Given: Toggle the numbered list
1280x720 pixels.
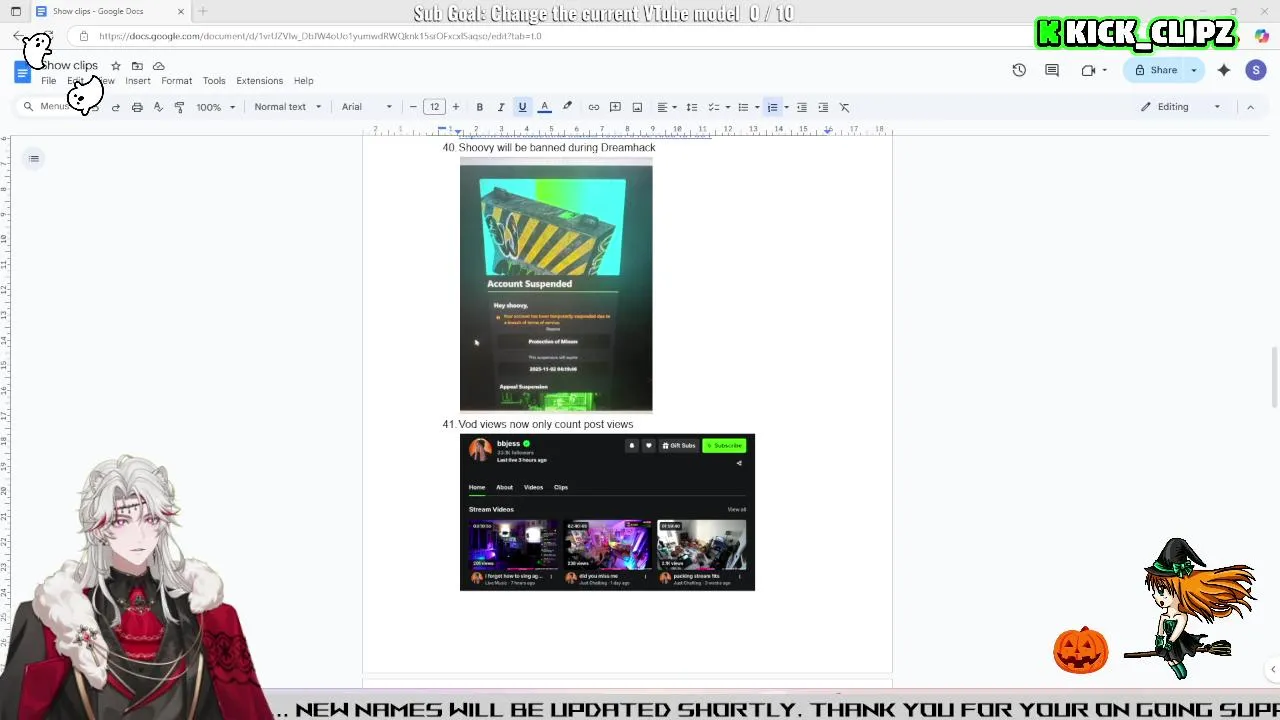Looking at the screenshot, I should [772, 107].
